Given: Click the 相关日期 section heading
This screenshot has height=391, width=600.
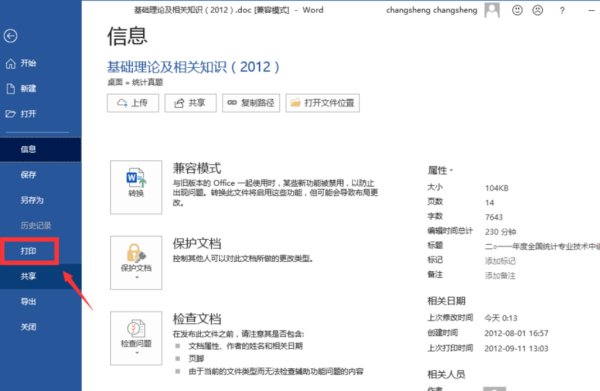Looking at the screenshot, I should 446,301.
